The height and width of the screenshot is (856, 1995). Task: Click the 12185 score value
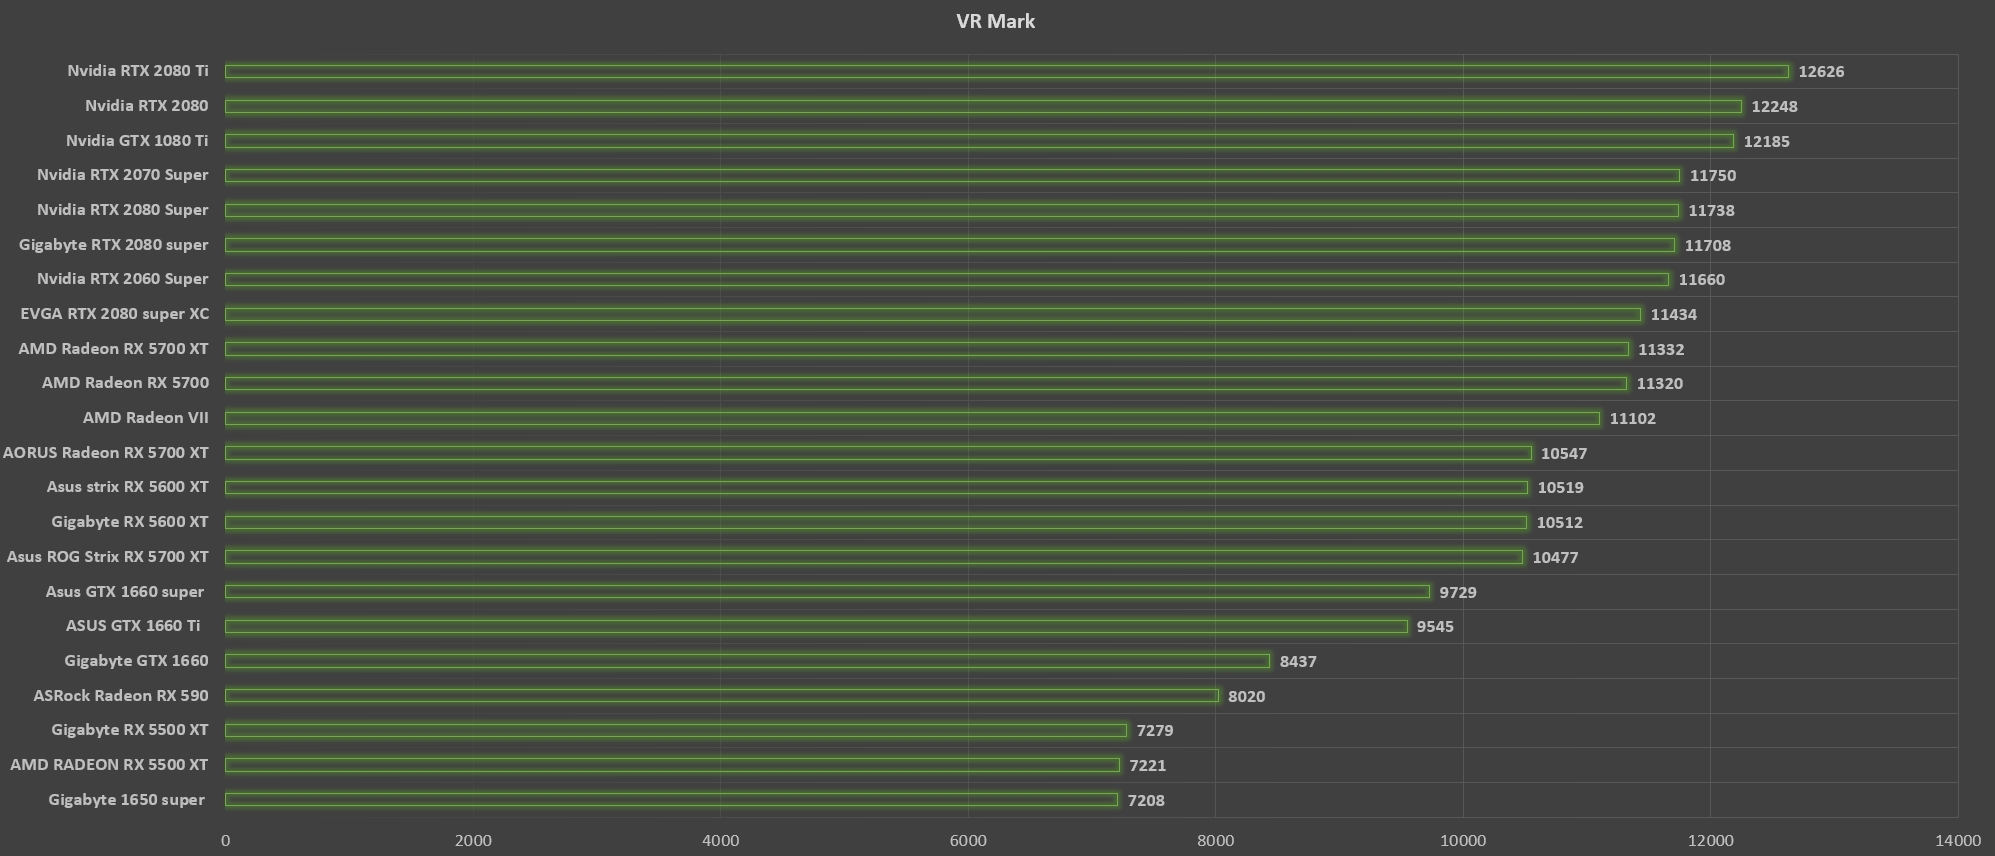click(1766, 142)
